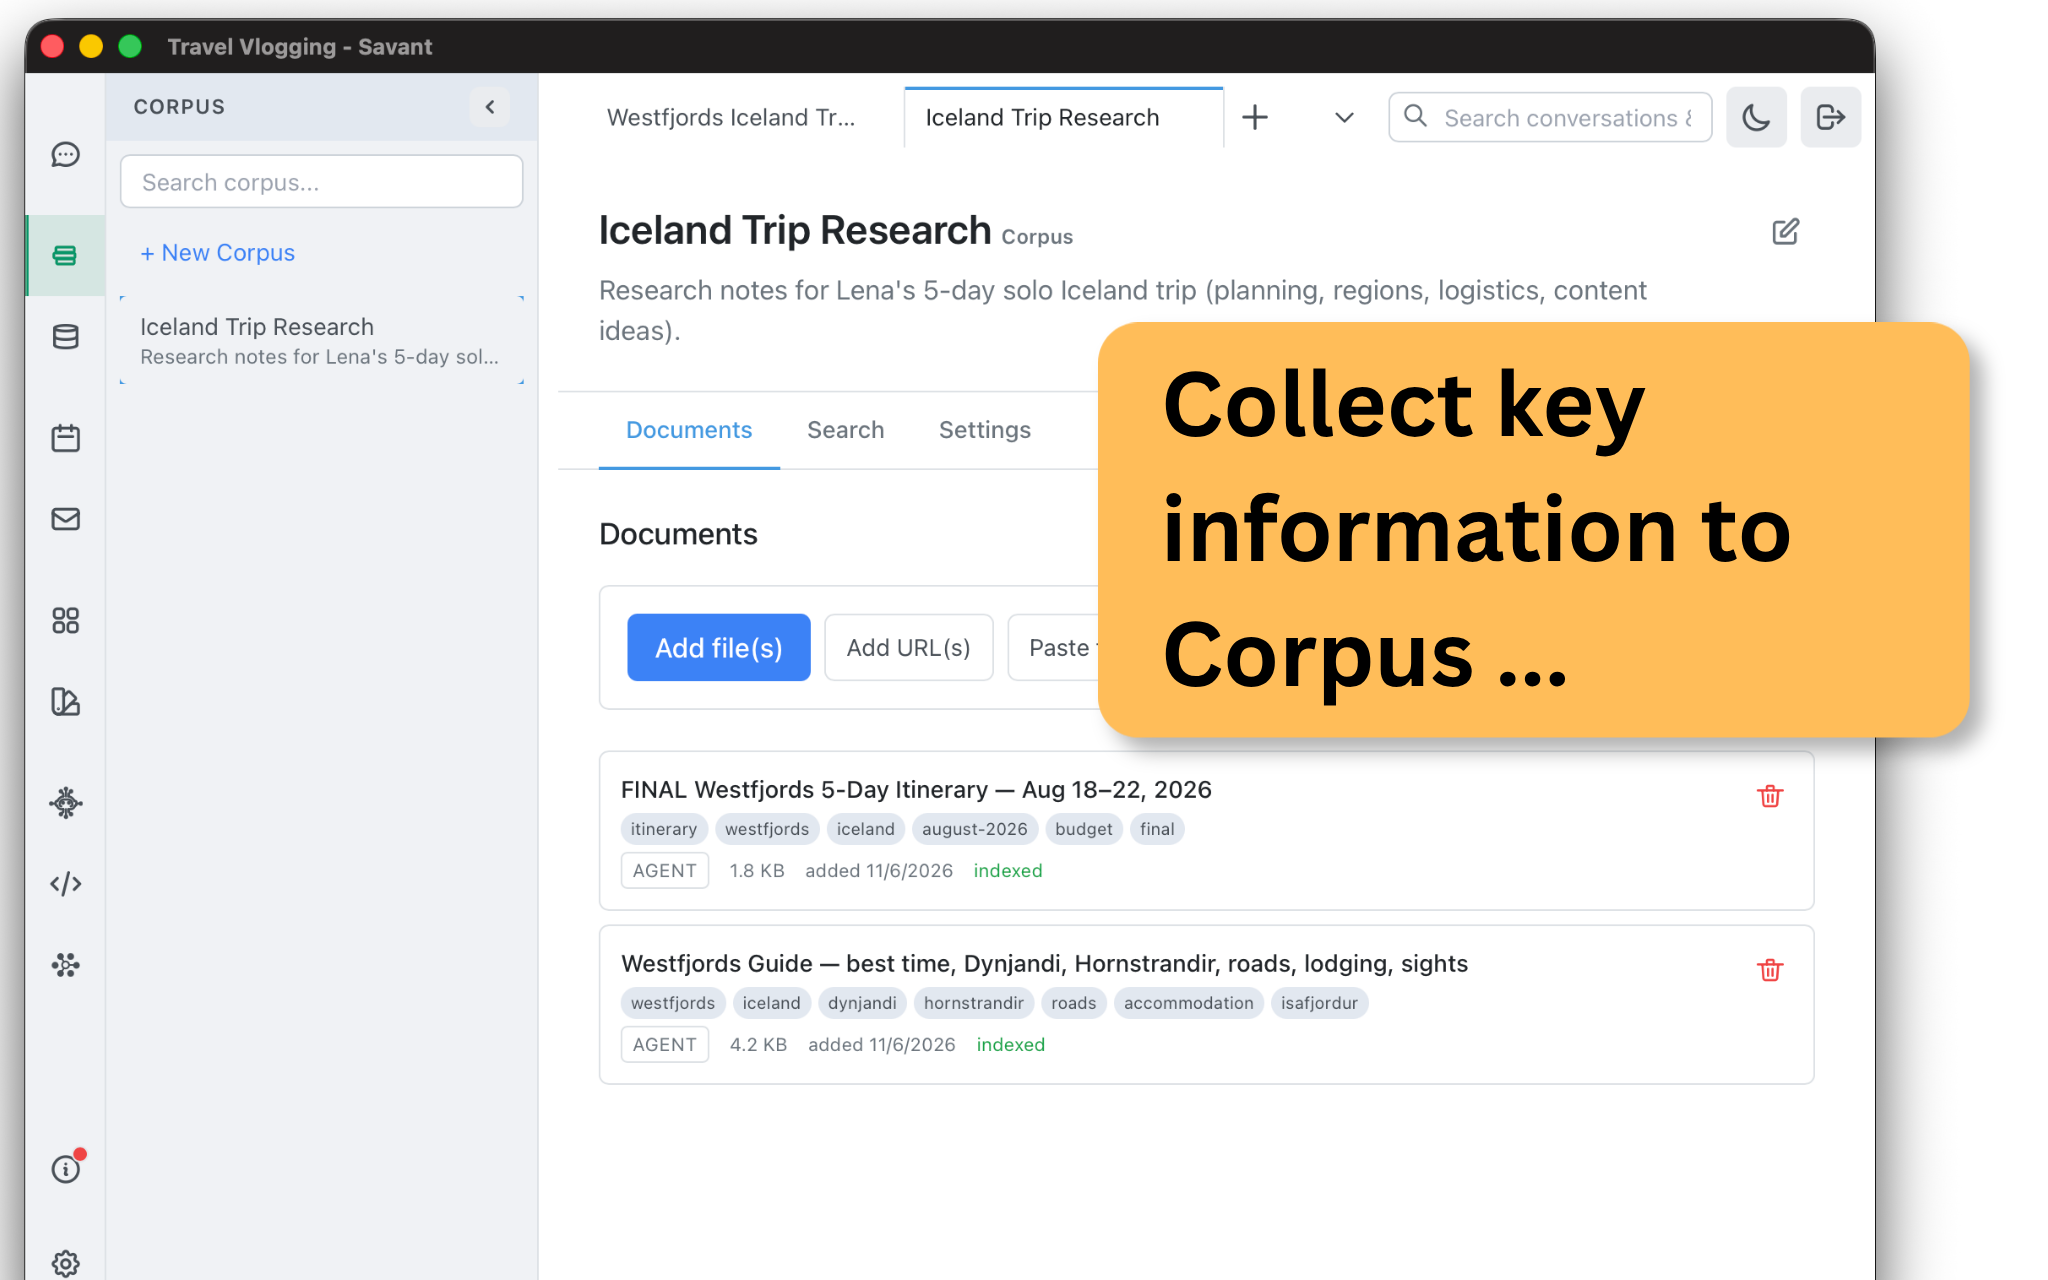Click the 4.2 KB file size

point(758,1045)
